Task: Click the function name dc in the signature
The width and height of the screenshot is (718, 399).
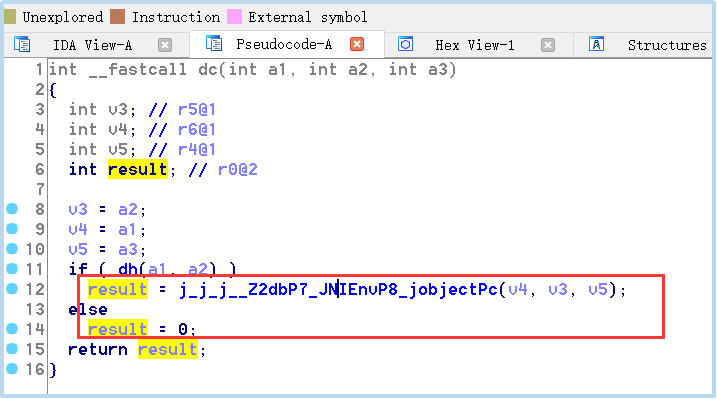Action: [208, 70]
